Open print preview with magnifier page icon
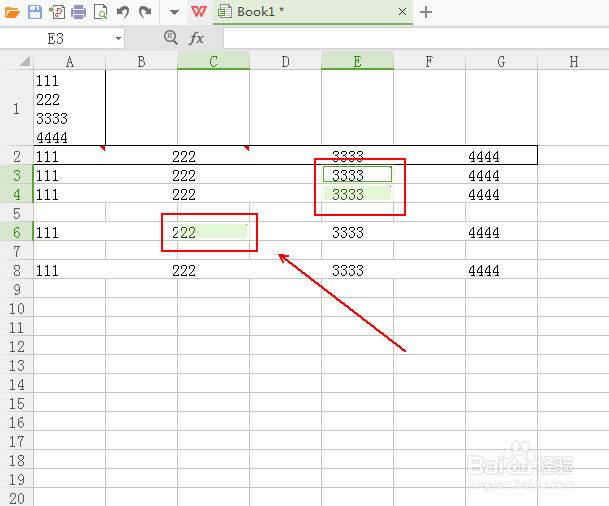Screen dimensions: 609x506 click(101, 12)
